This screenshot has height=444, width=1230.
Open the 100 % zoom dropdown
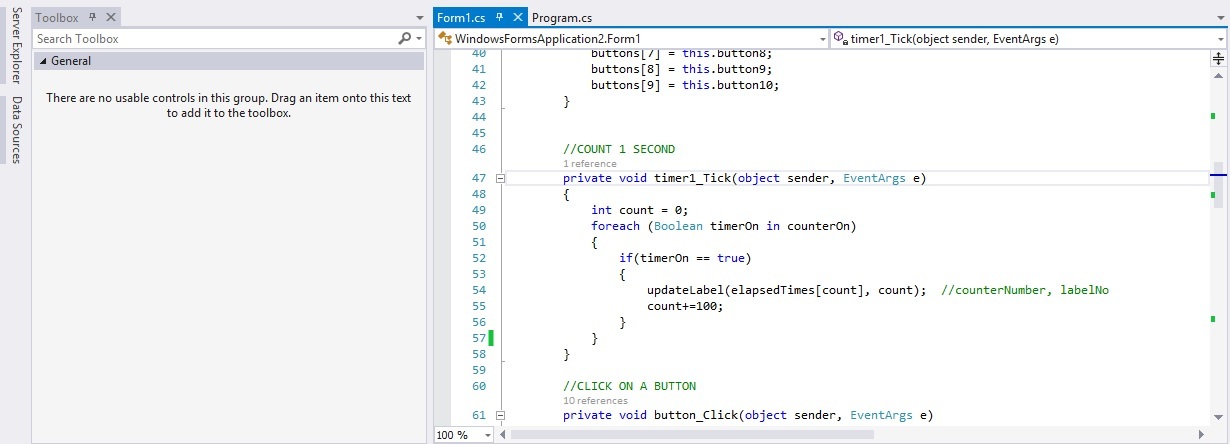pos(487,435)
